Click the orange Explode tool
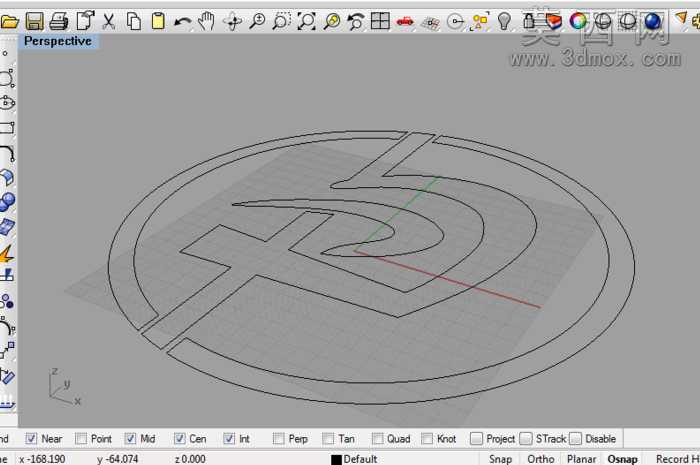This screenshot has height=465, width=700. click(7, 253)
